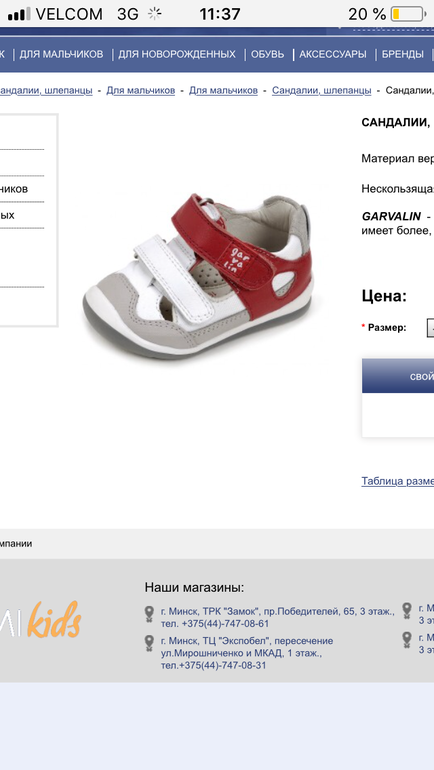Tap the upper-right store map pin icon
Viewport: 434px width, 770px height.
(407, 610)
